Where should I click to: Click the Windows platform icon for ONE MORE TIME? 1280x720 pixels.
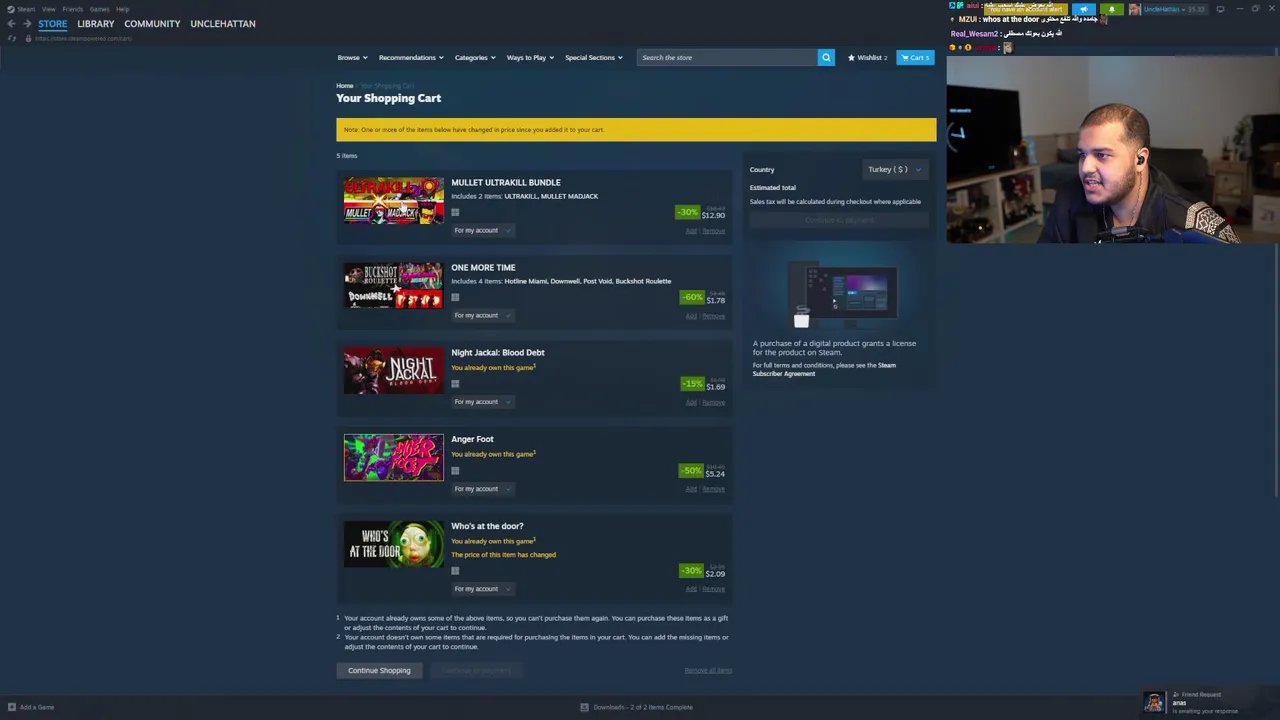(x=455, y=297)
